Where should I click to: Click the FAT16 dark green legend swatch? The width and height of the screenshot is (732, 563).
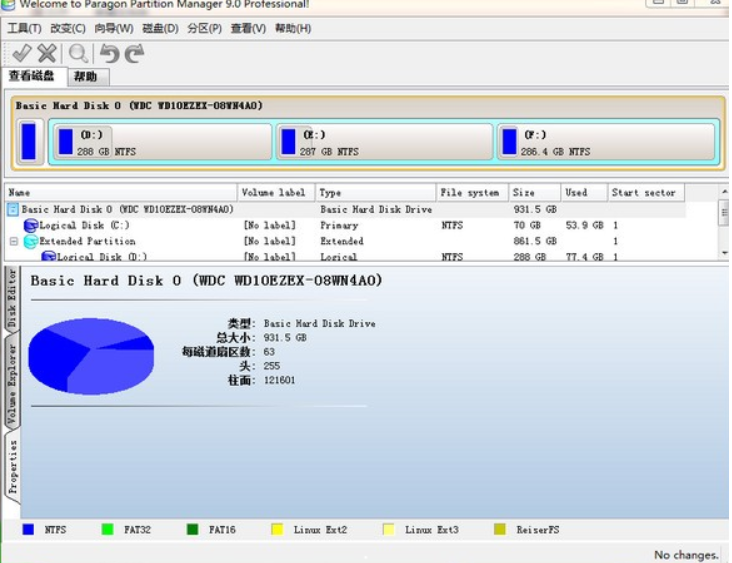(x=192, y=529)
